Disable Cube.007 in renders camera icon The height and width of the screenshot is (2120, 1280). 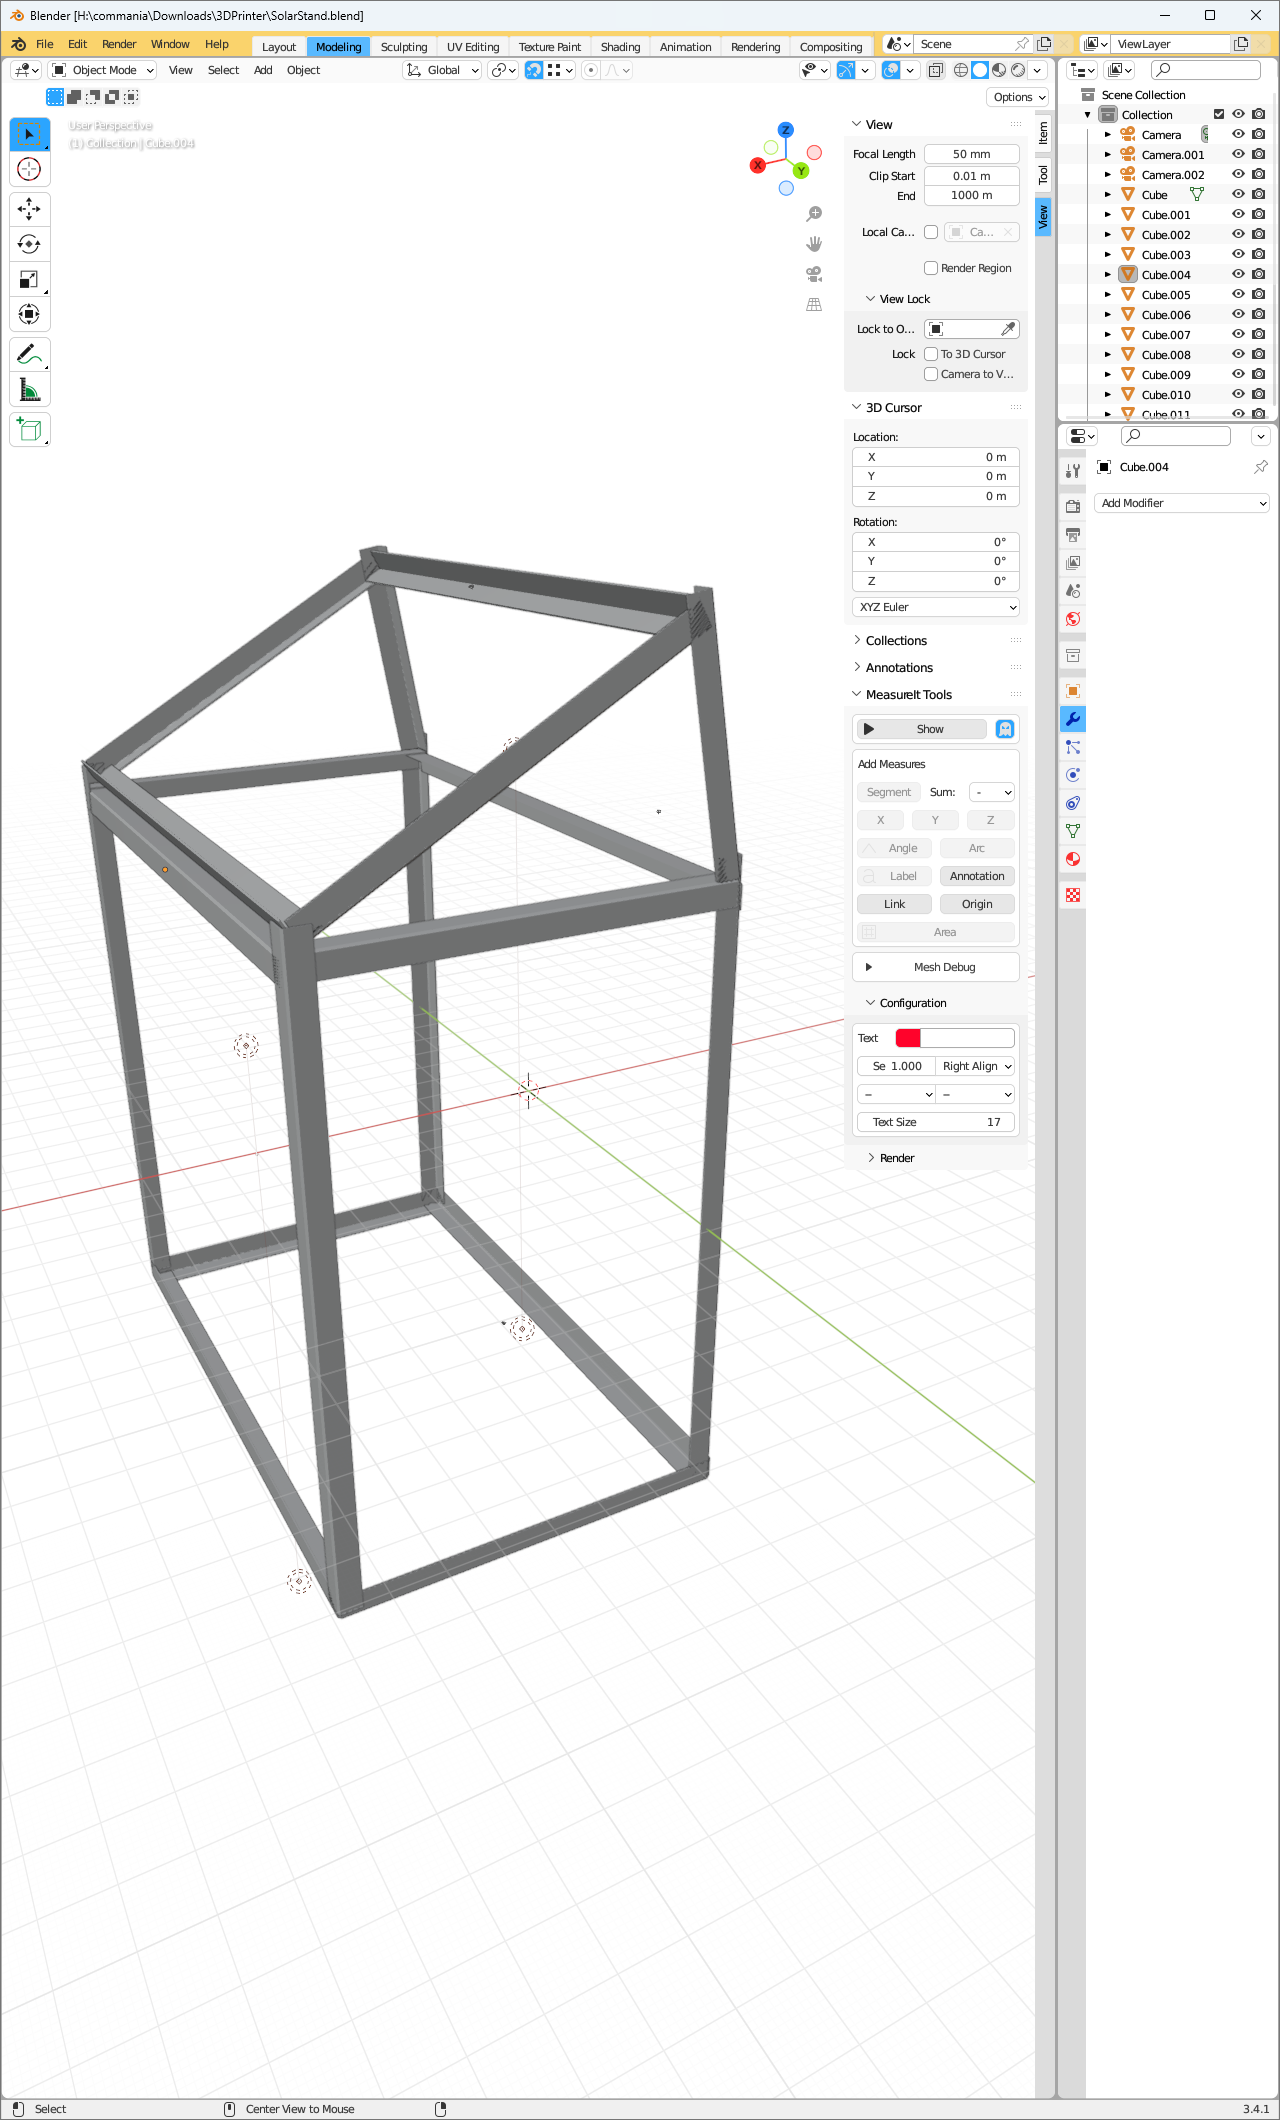[1259, 334]
